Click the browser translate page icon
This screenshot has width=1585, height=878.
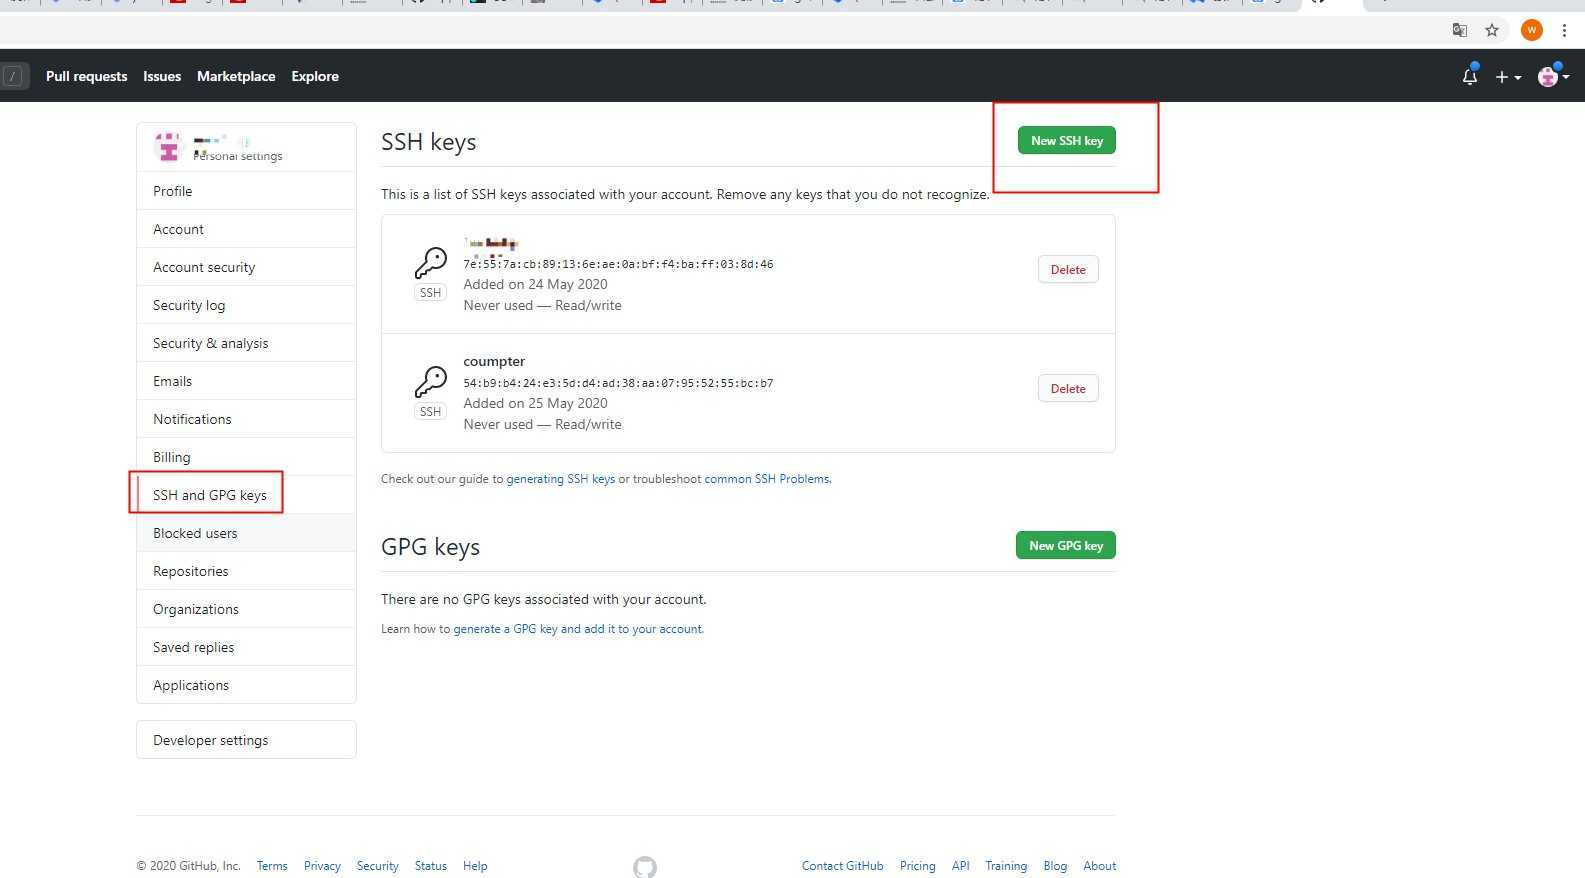click(1460, 30)
